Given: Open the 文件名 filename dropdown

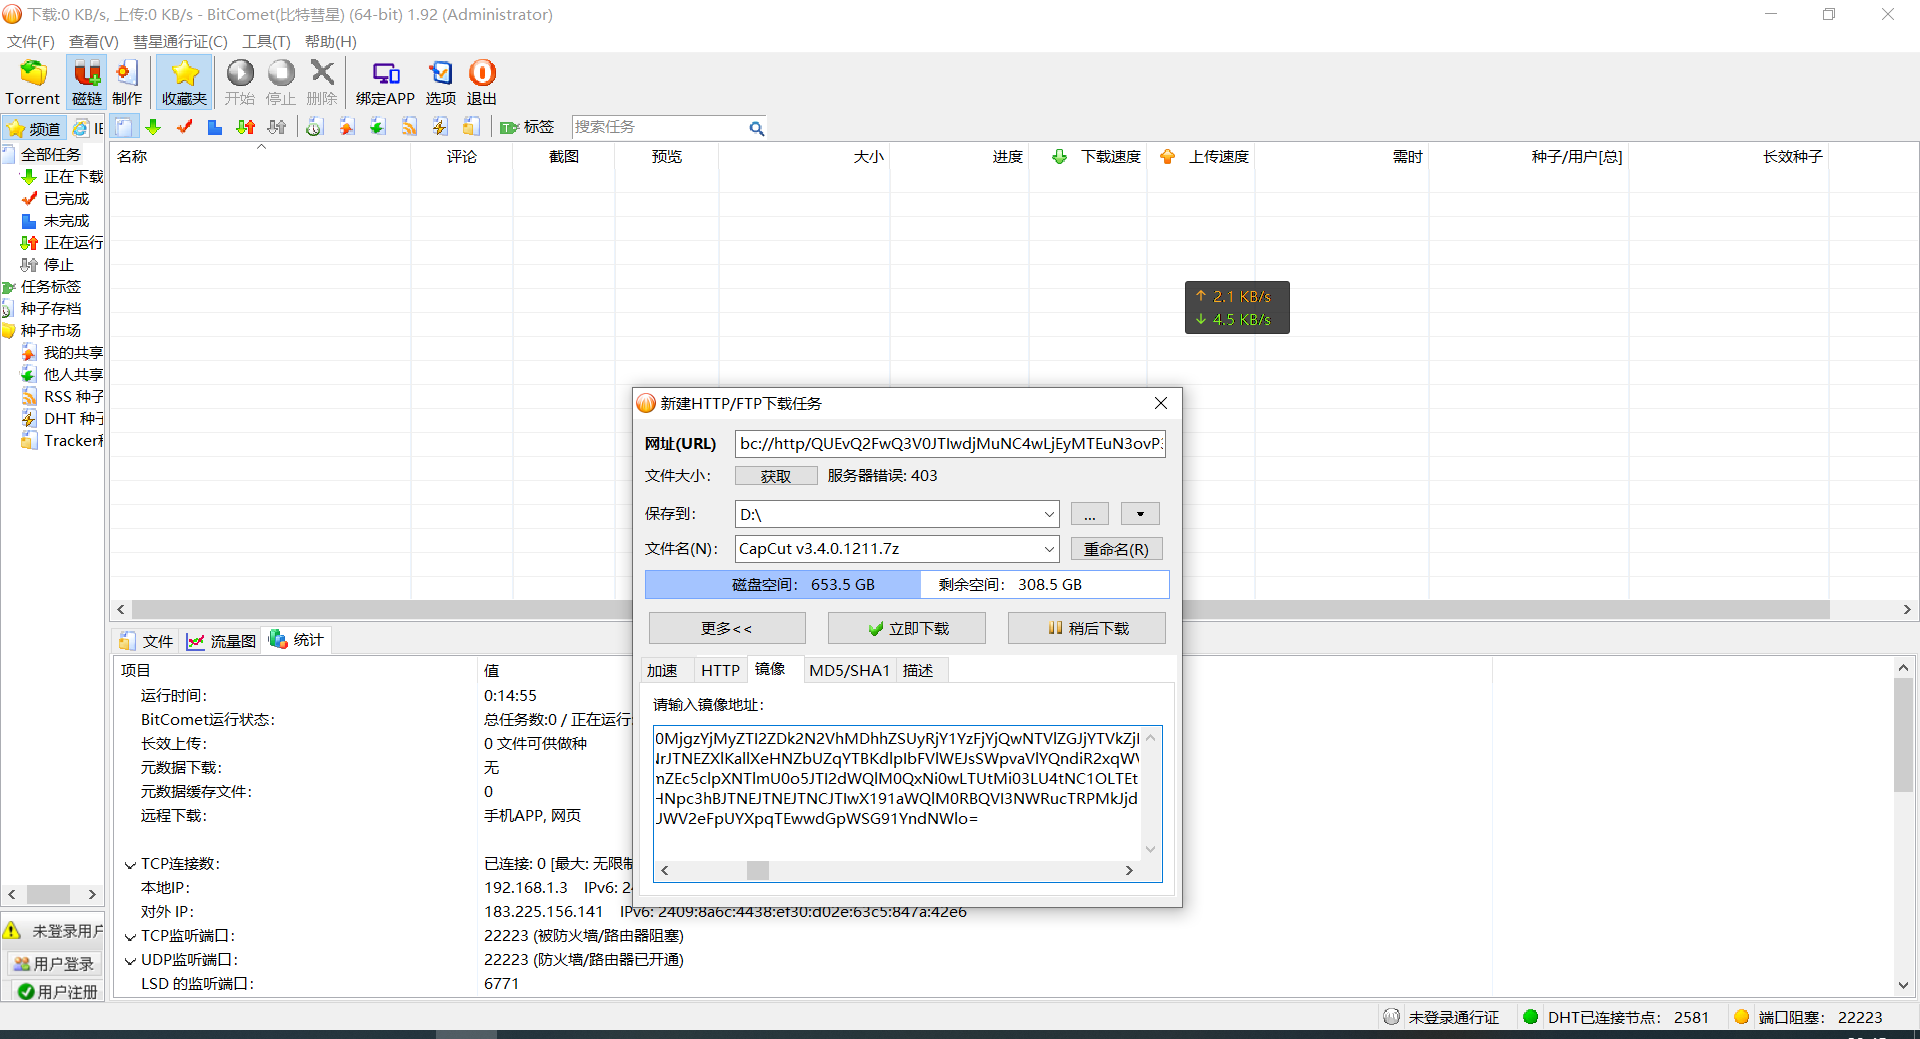Looking at the screenshot, I should coord(1049,549).
